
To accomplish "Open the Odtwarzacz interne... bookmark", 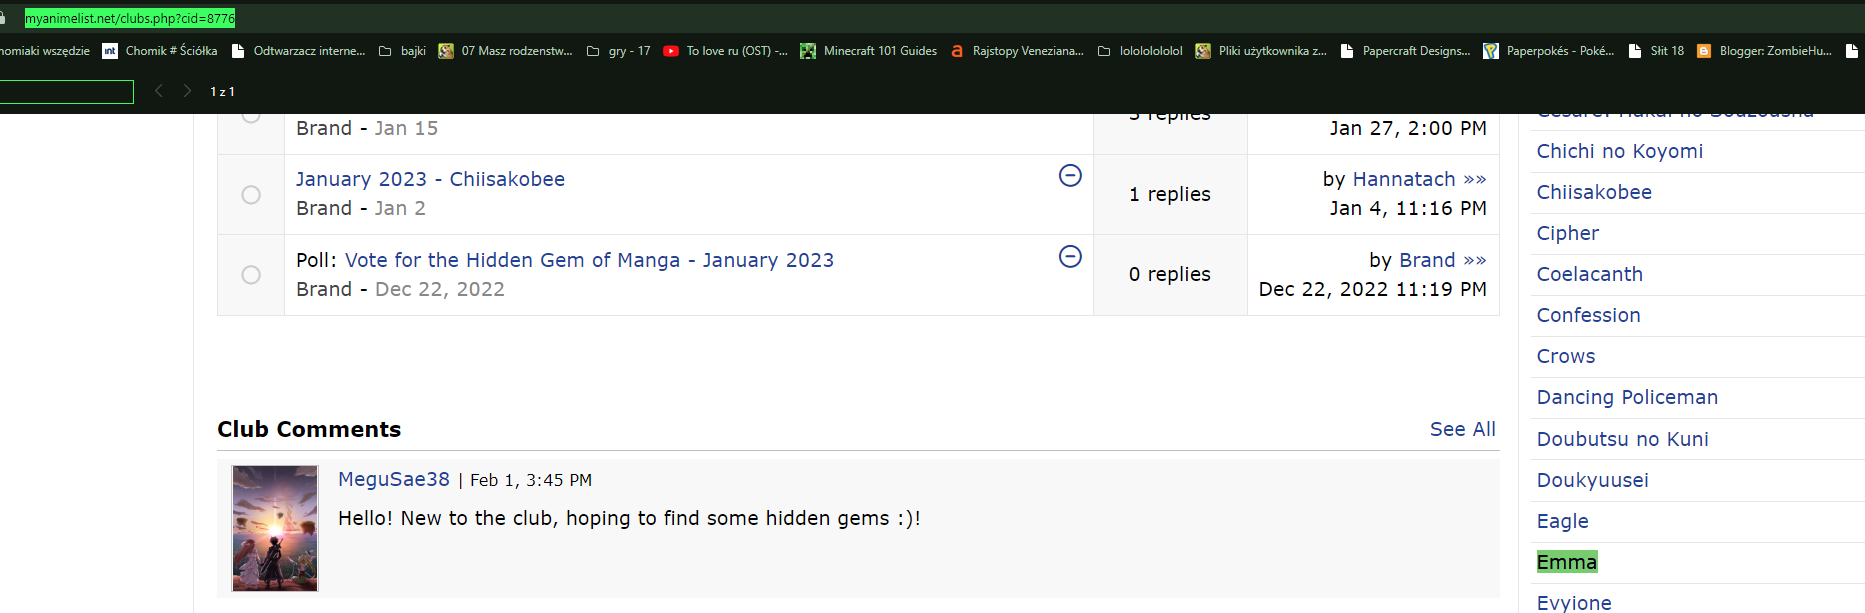I will tap(298, 51).
